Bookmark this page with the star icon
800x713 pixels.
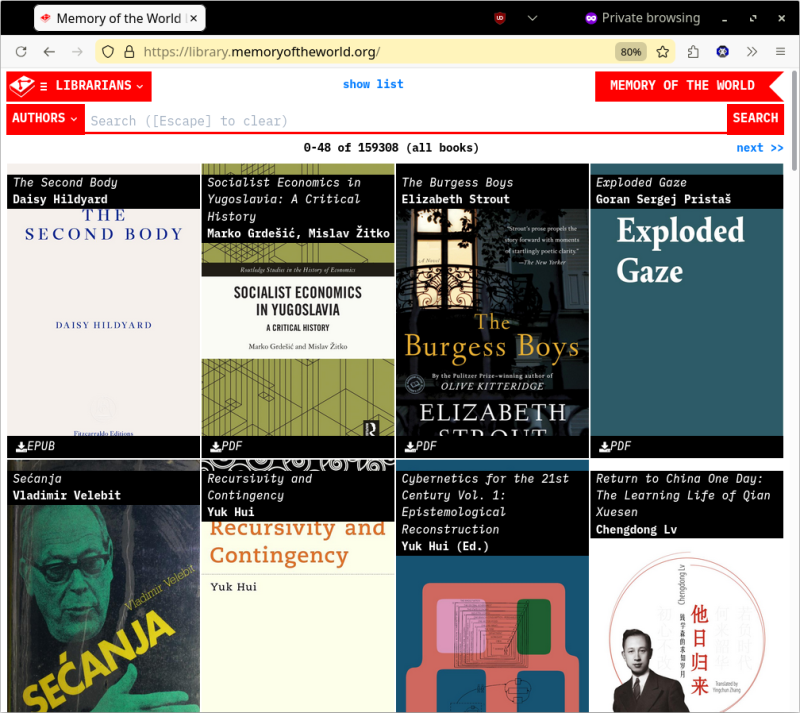point(662,52)
